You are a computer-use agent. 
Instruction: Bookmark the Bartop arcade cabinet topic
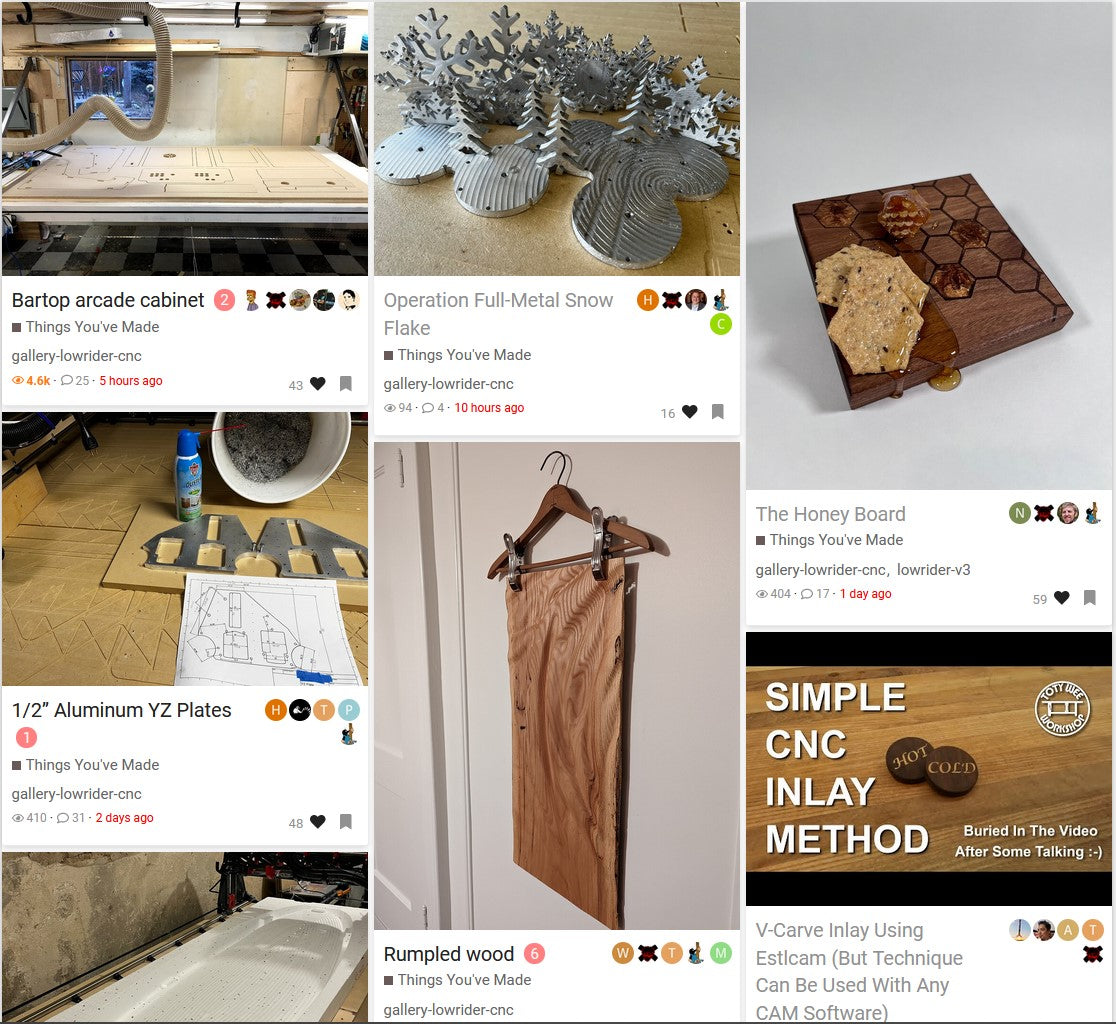[x=346, y=384]
